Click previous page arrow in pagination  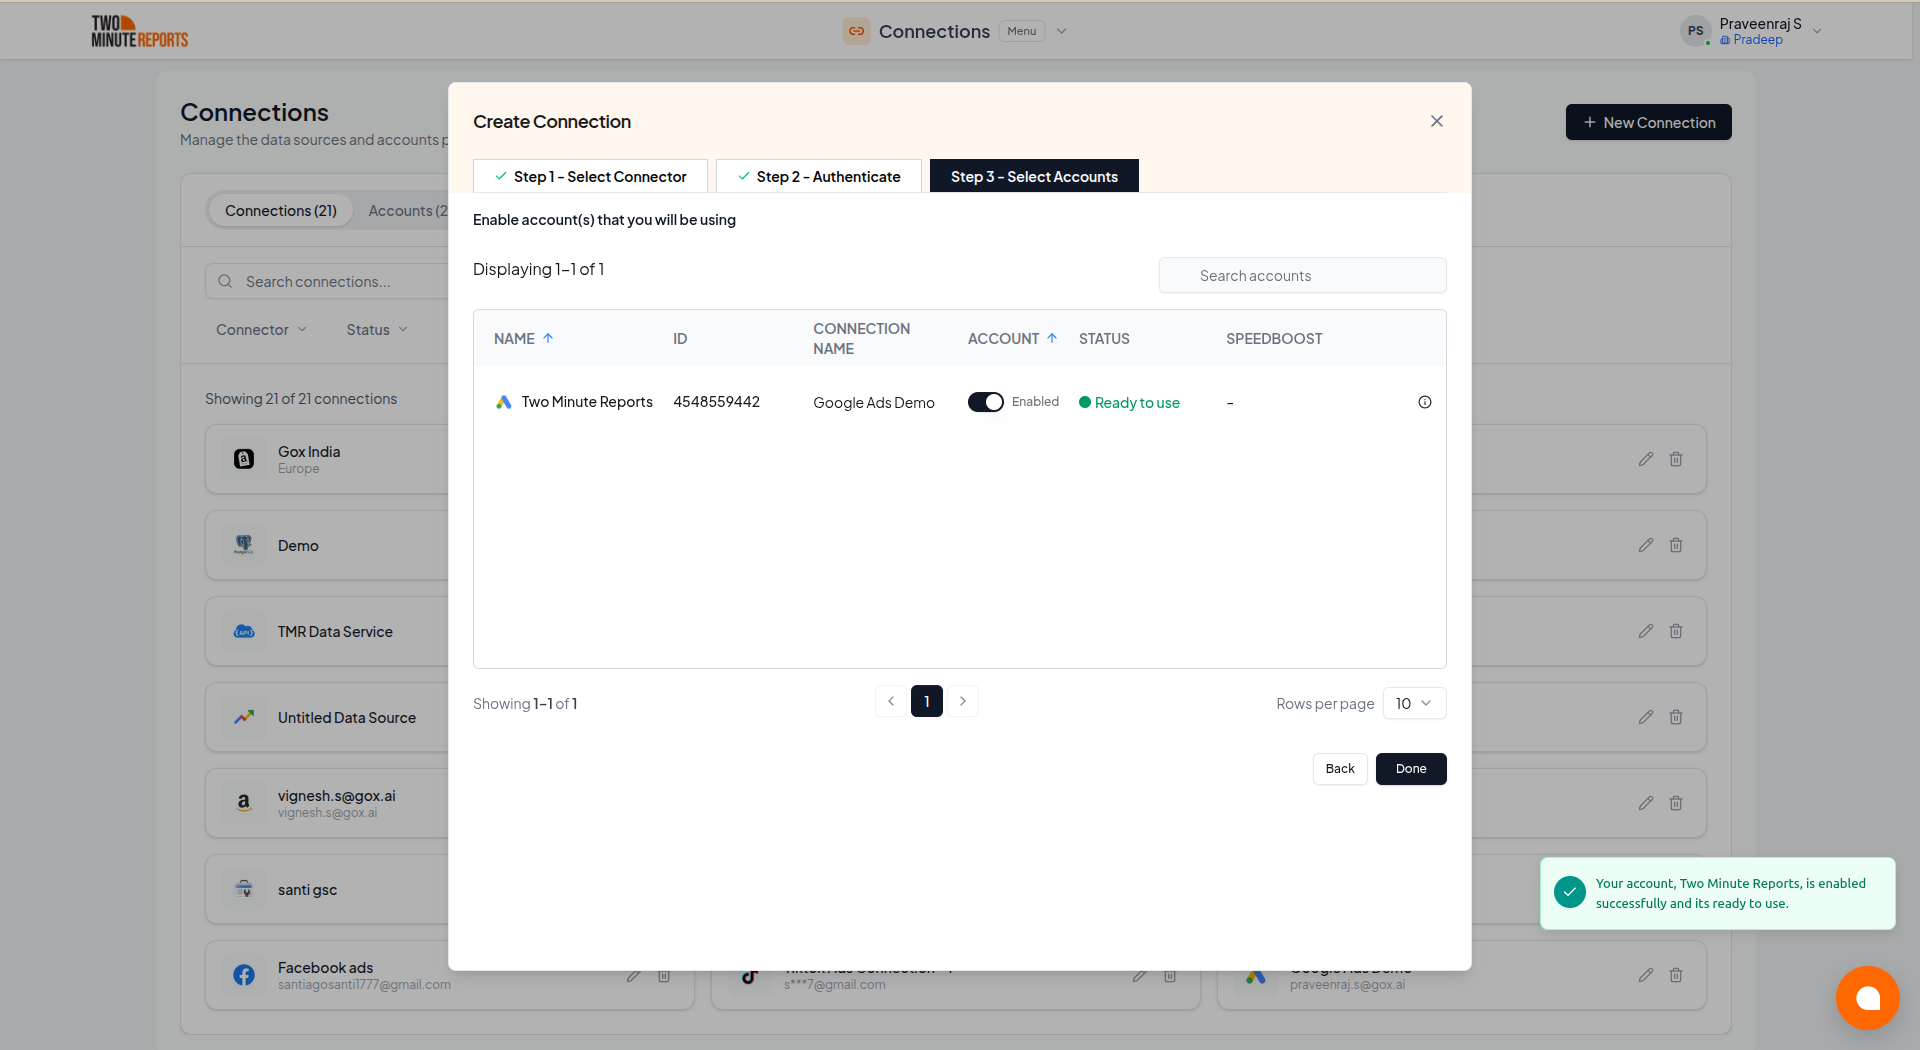(891, 701)
